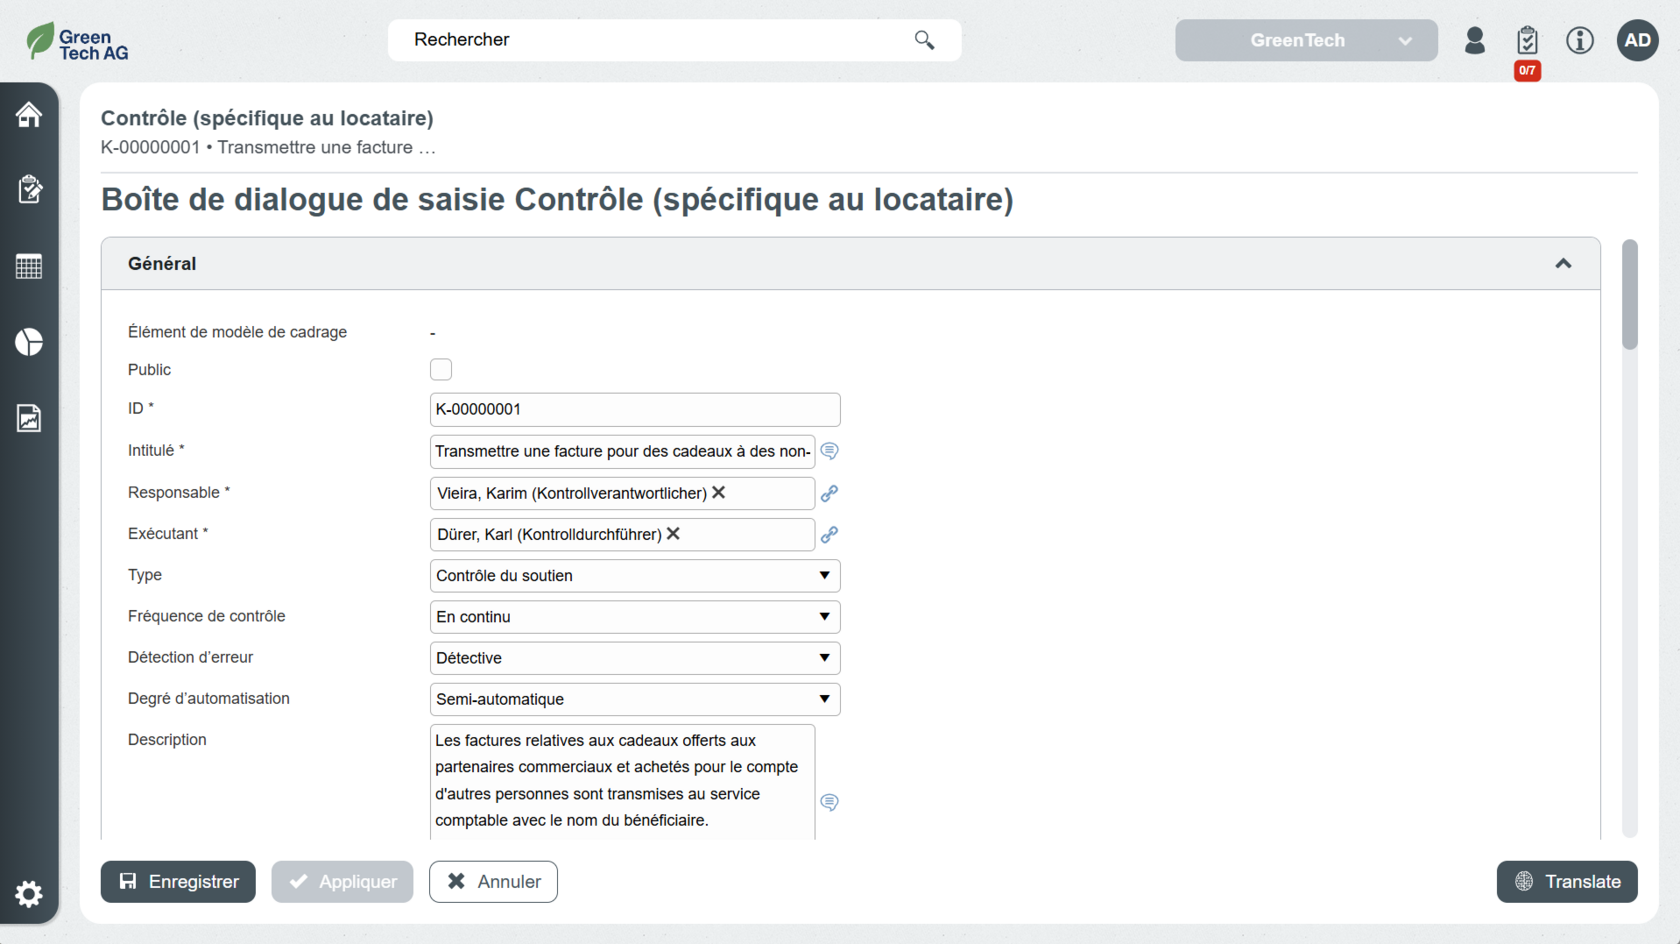Collapse the Général section
Image resolution: width=1680 pixels, height=944 pixels.
click(x=1562, y=264)
